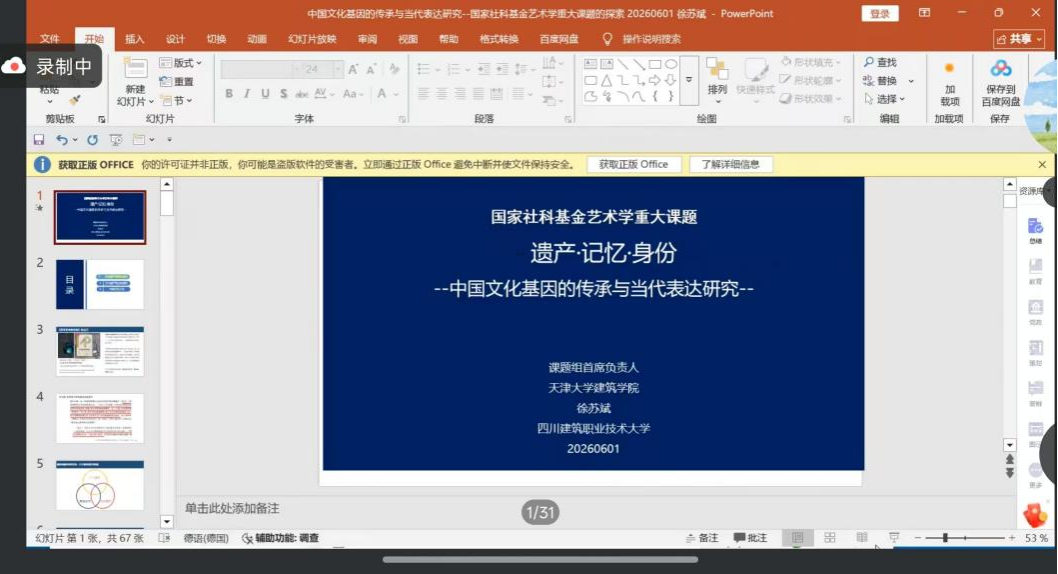Select the oval shape in shapes gallery

(671, 64)
